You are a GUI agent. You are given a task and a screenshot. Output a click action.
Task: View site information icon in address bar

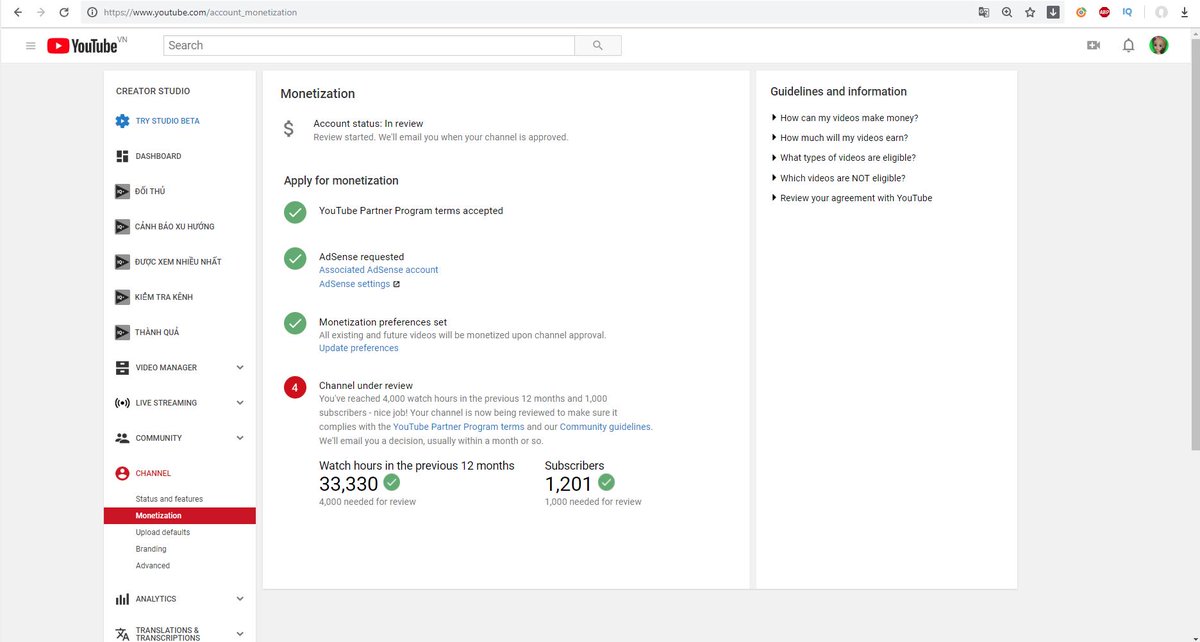point(92,12)
